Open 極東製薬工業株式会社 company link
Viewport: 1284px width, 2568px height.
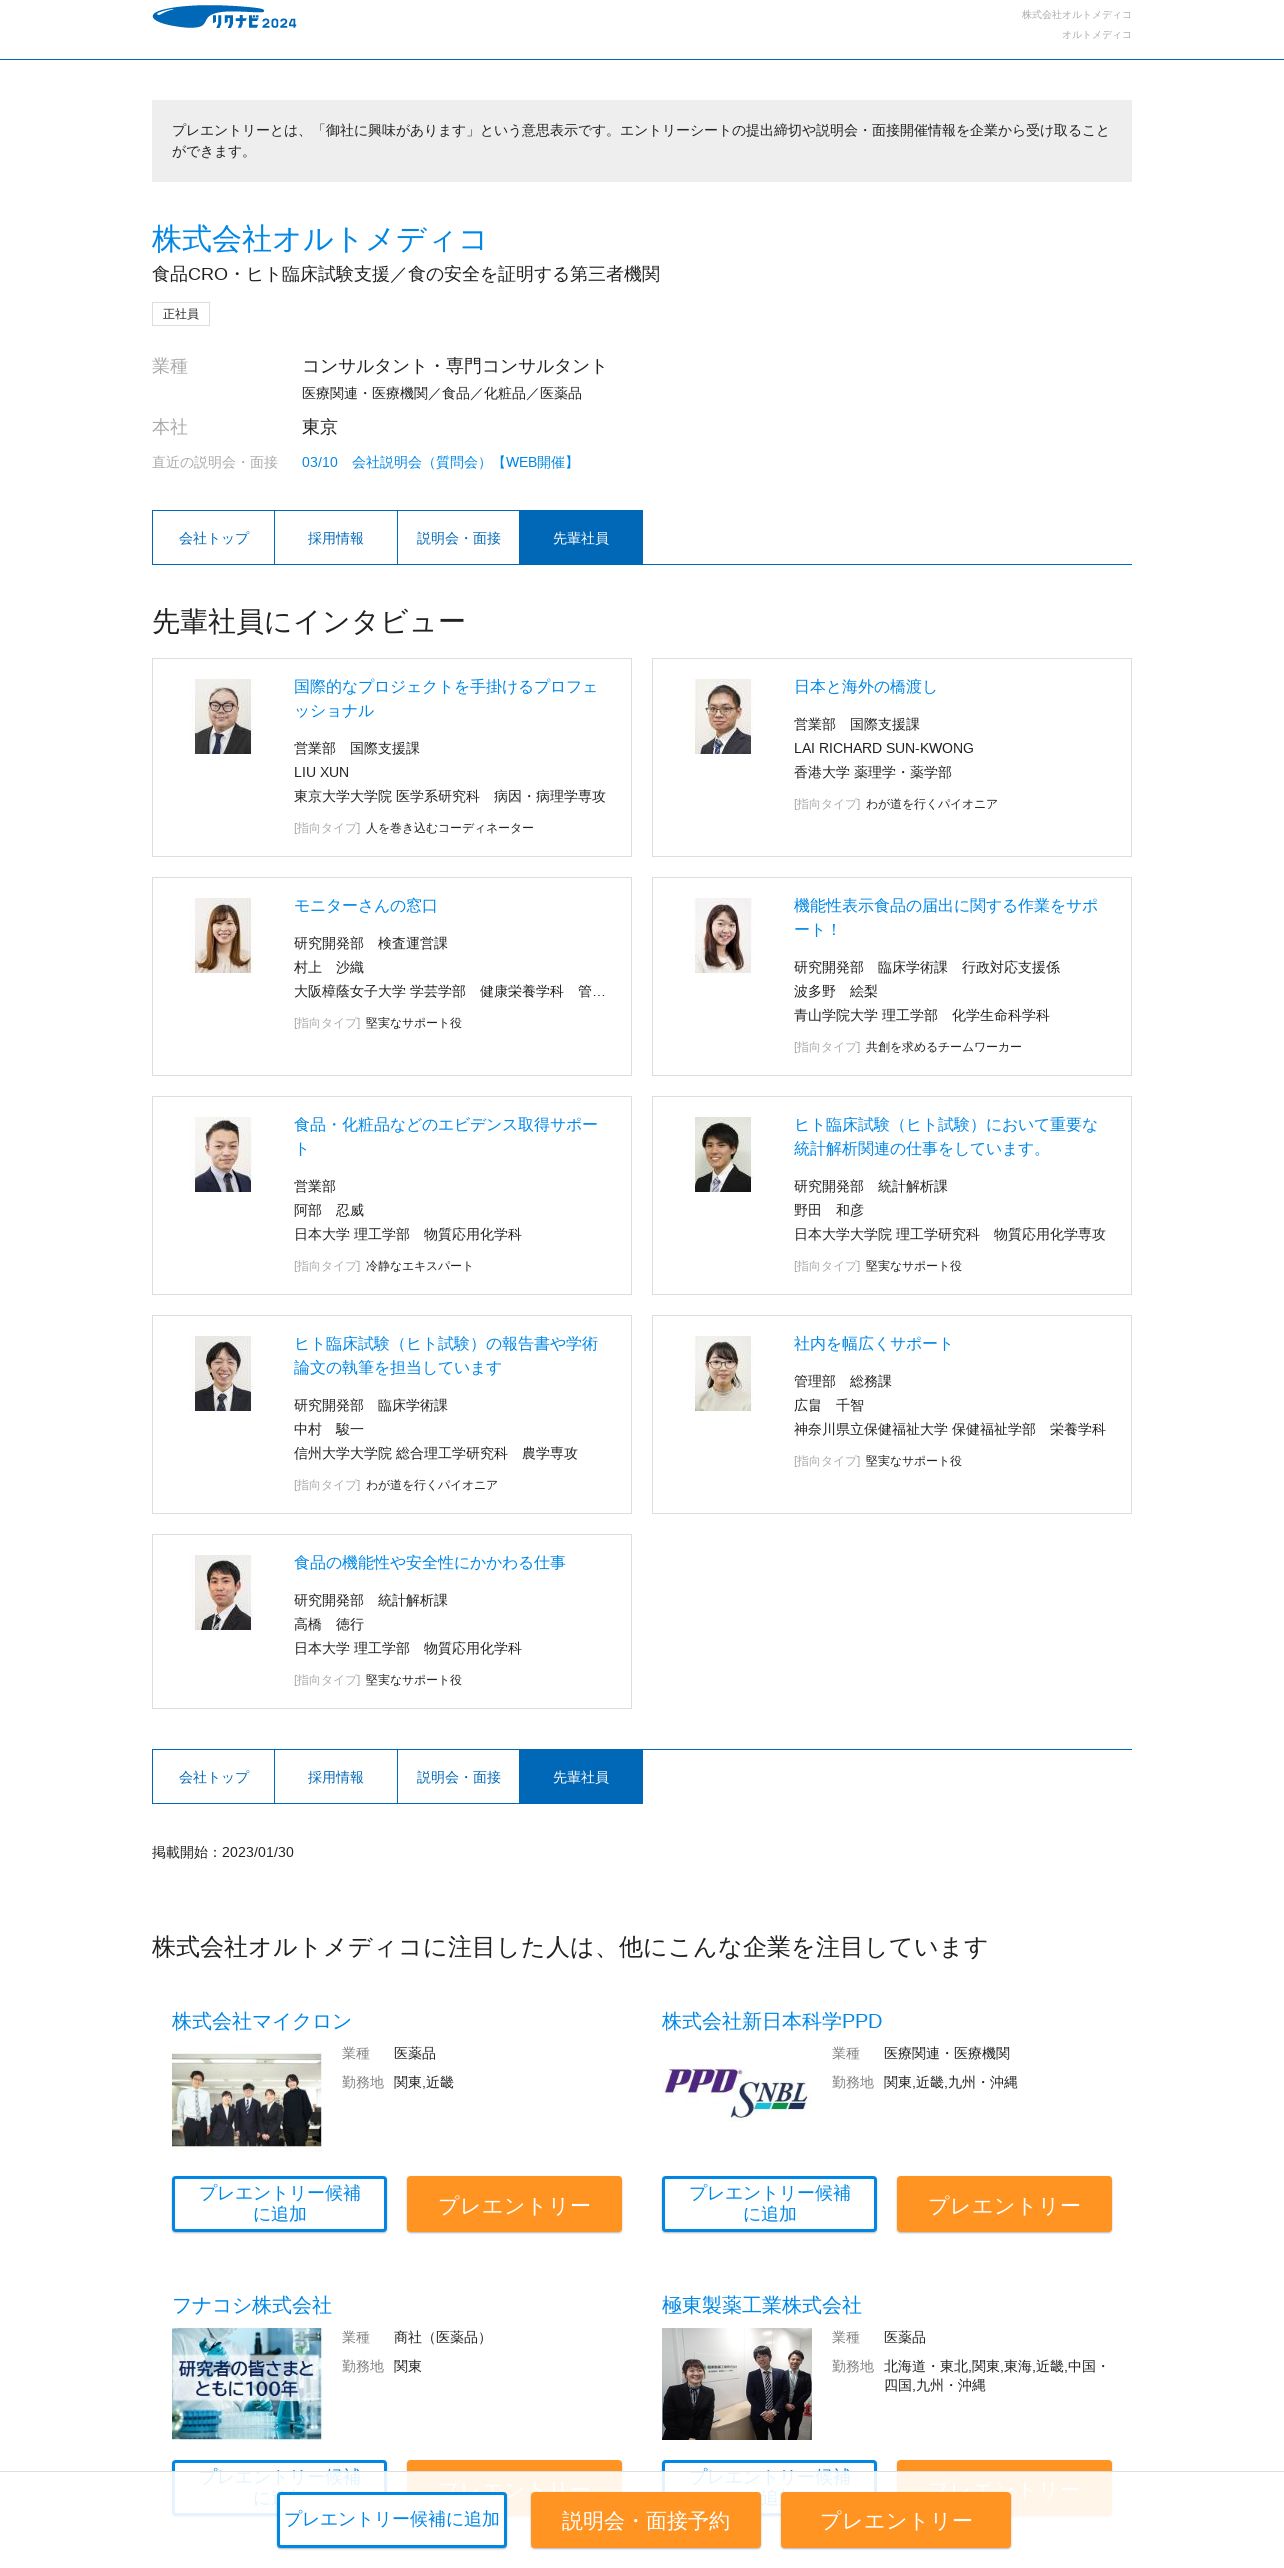pos(762,2305)
